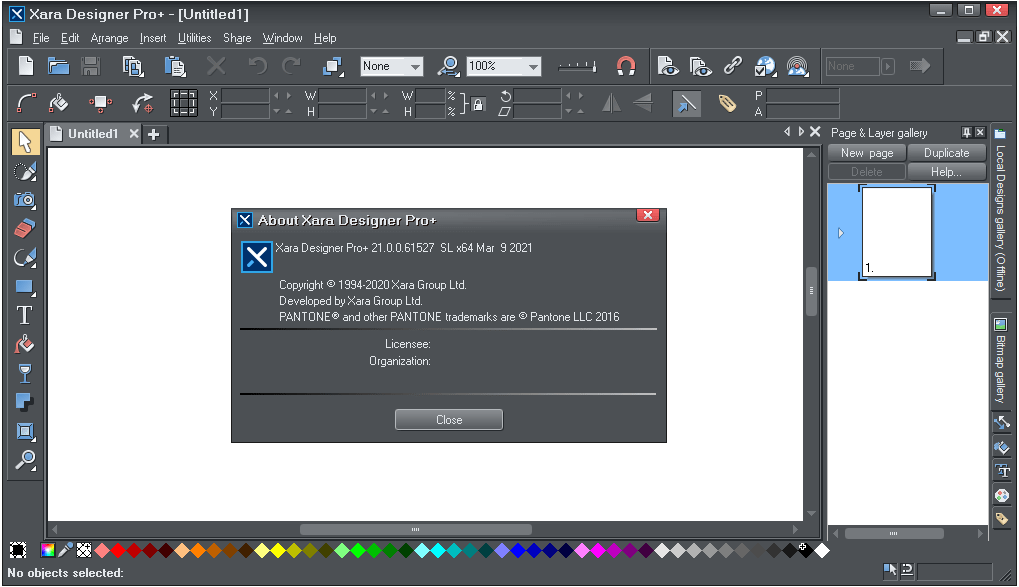Toggle the scale line widths arrow button
This screenshot has width=1019, height=587.
[686, 103]
